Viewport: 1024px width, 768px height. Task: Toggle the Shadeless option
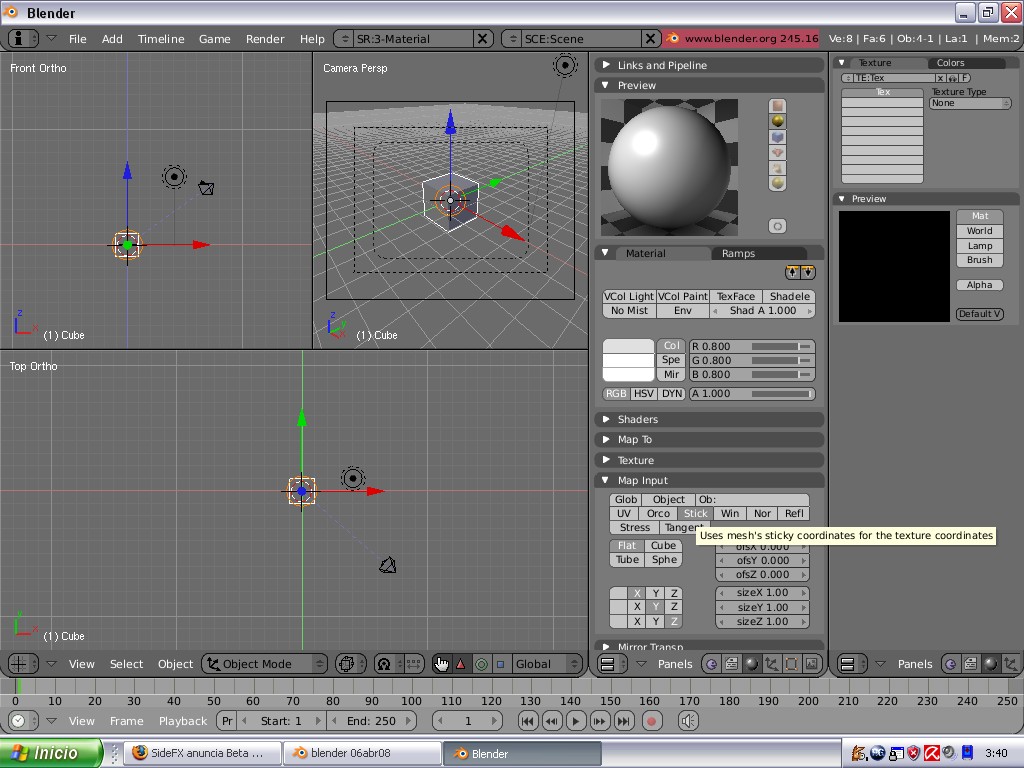tap(790, 296)
